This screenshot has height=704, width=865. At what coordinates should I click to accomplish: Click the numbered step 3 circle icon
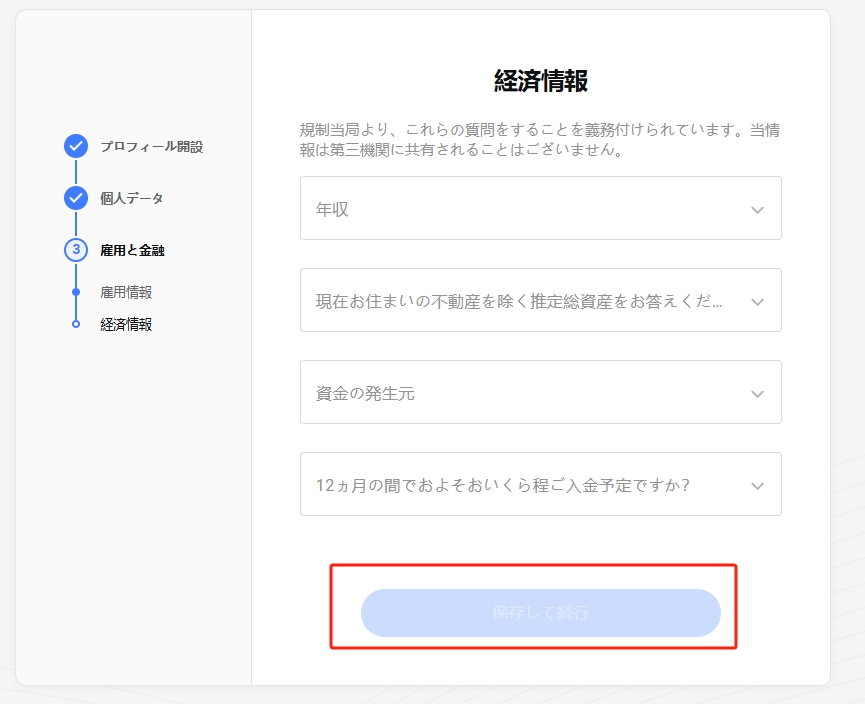coord(76,250)
